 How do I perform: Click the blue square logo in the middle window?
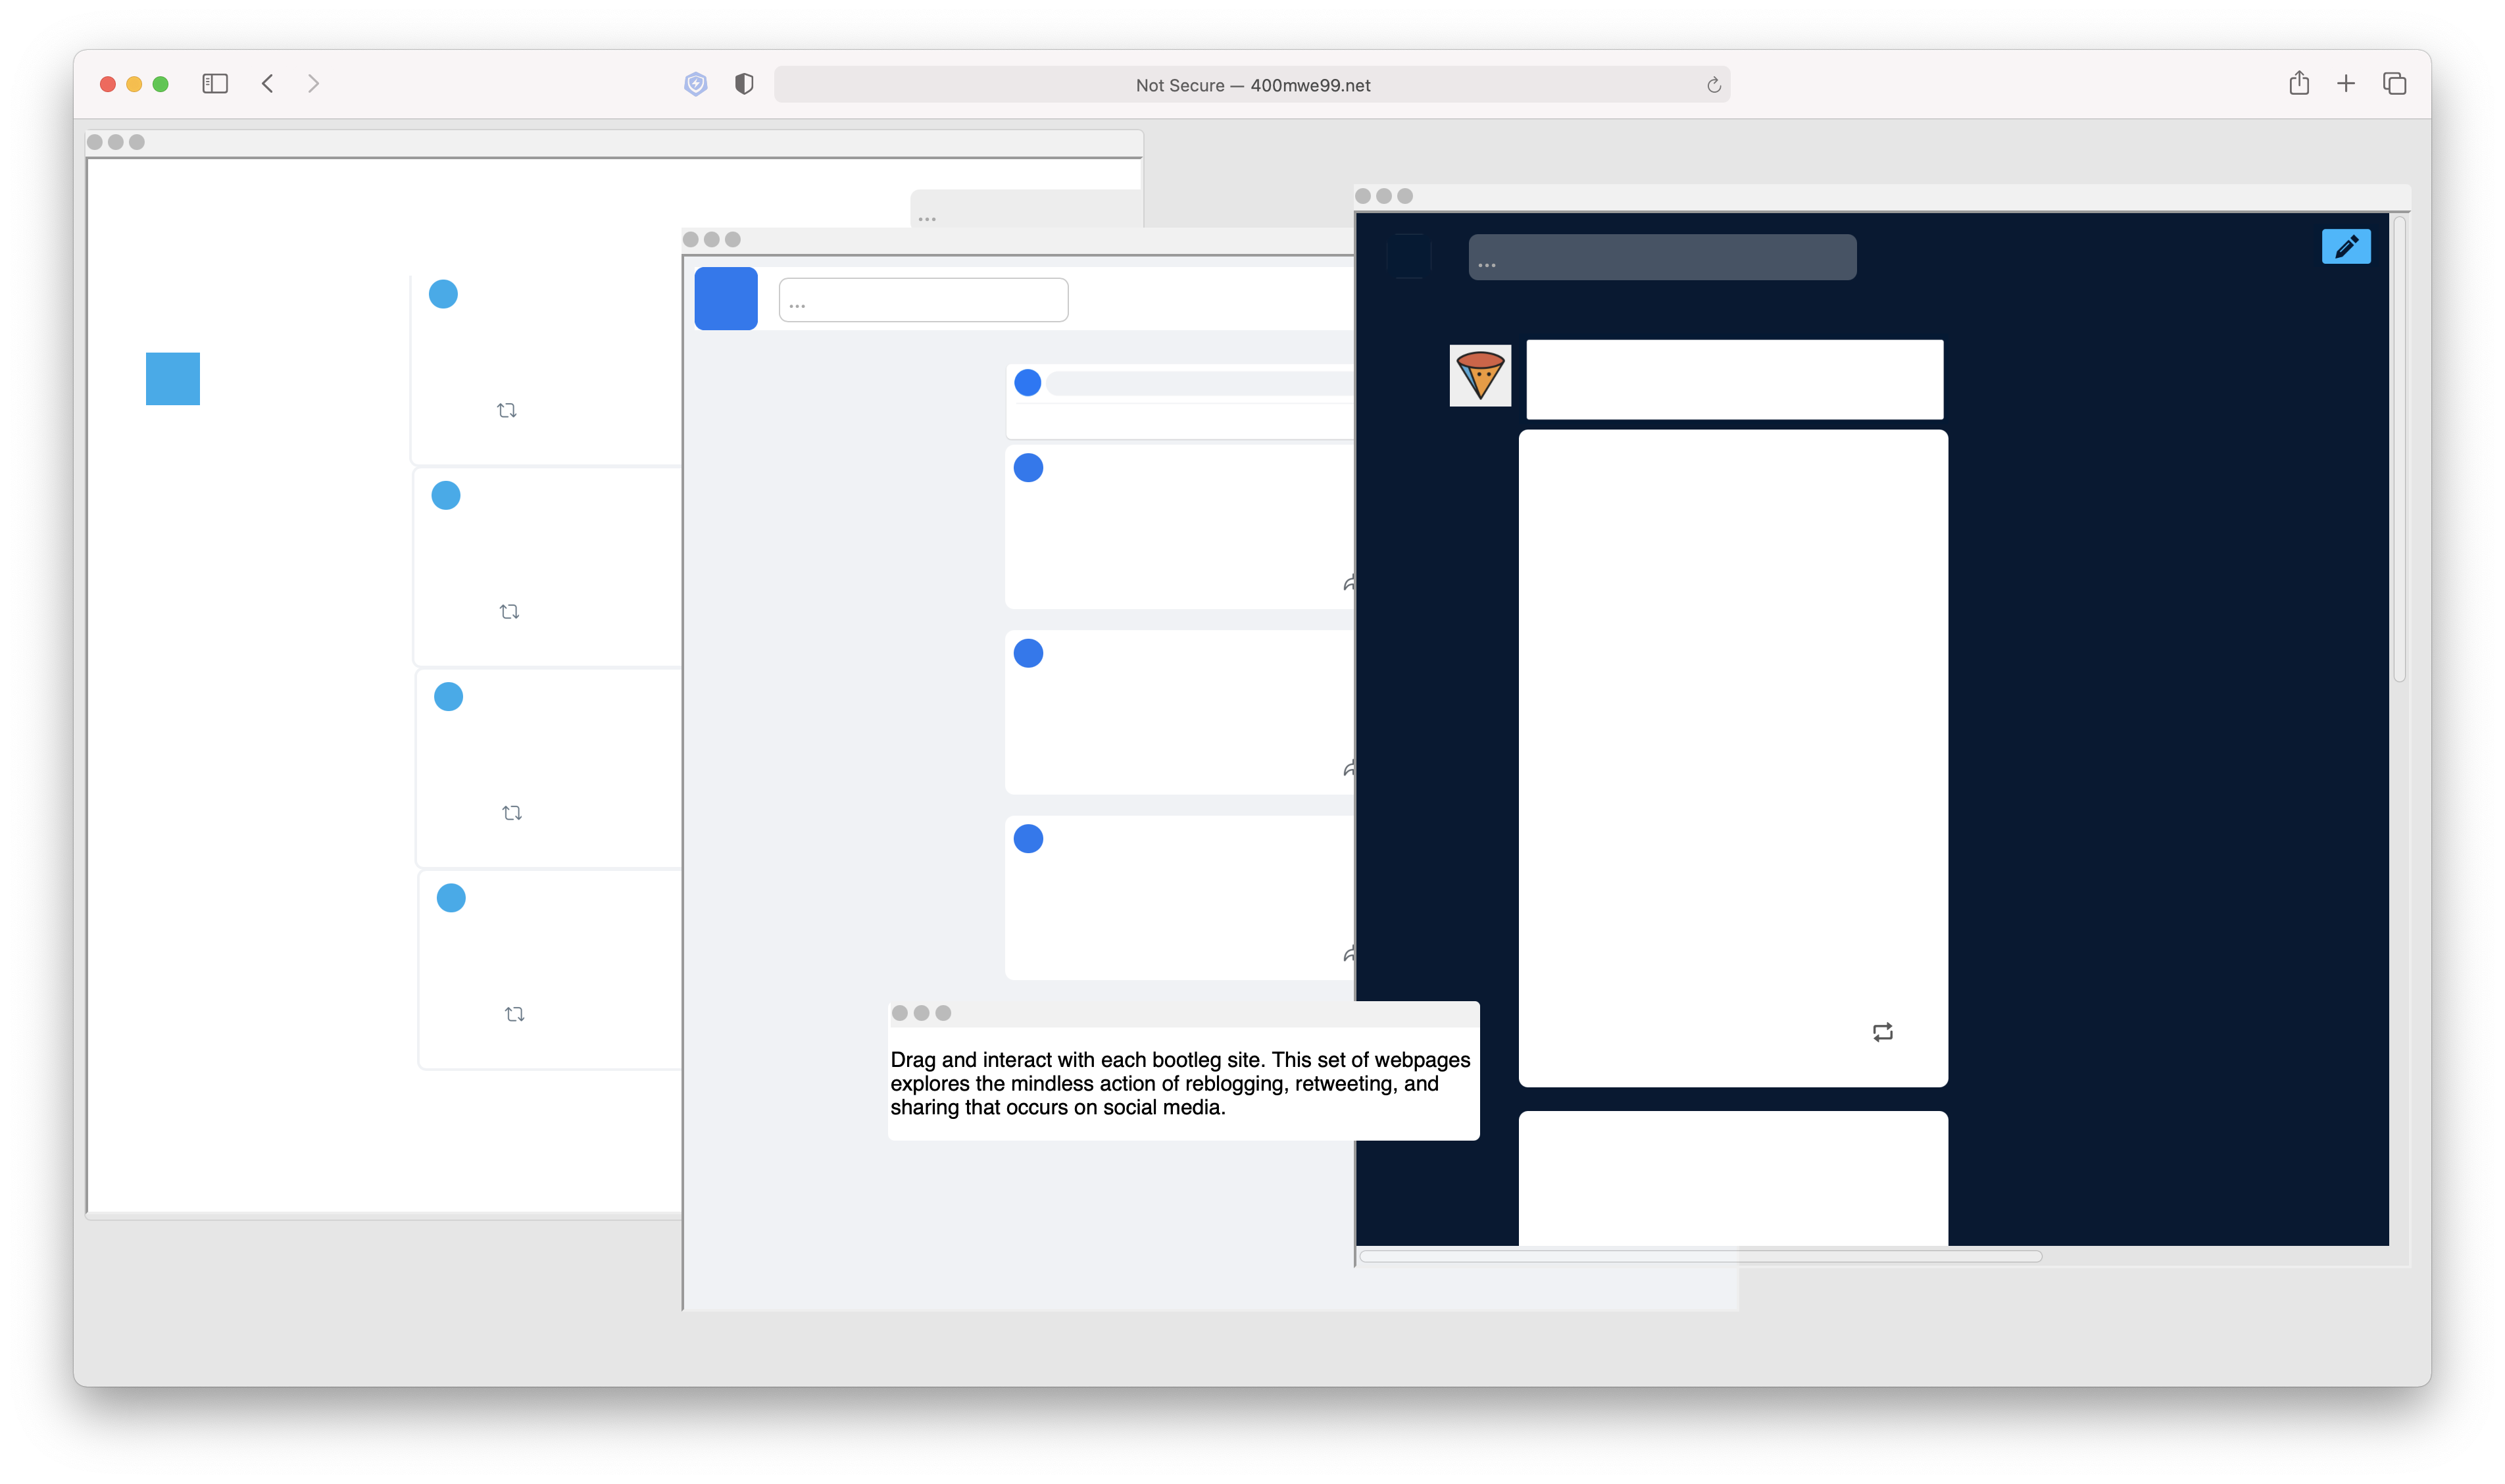tap(726, 298)
